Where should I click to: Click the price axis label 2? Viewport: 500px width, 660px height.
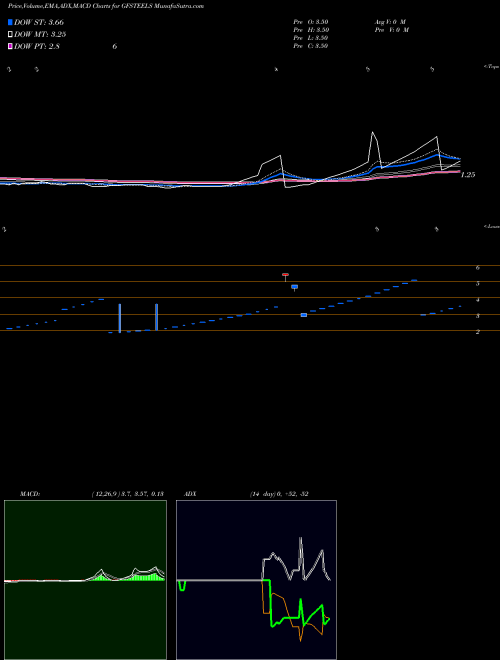tap(478, 332)
